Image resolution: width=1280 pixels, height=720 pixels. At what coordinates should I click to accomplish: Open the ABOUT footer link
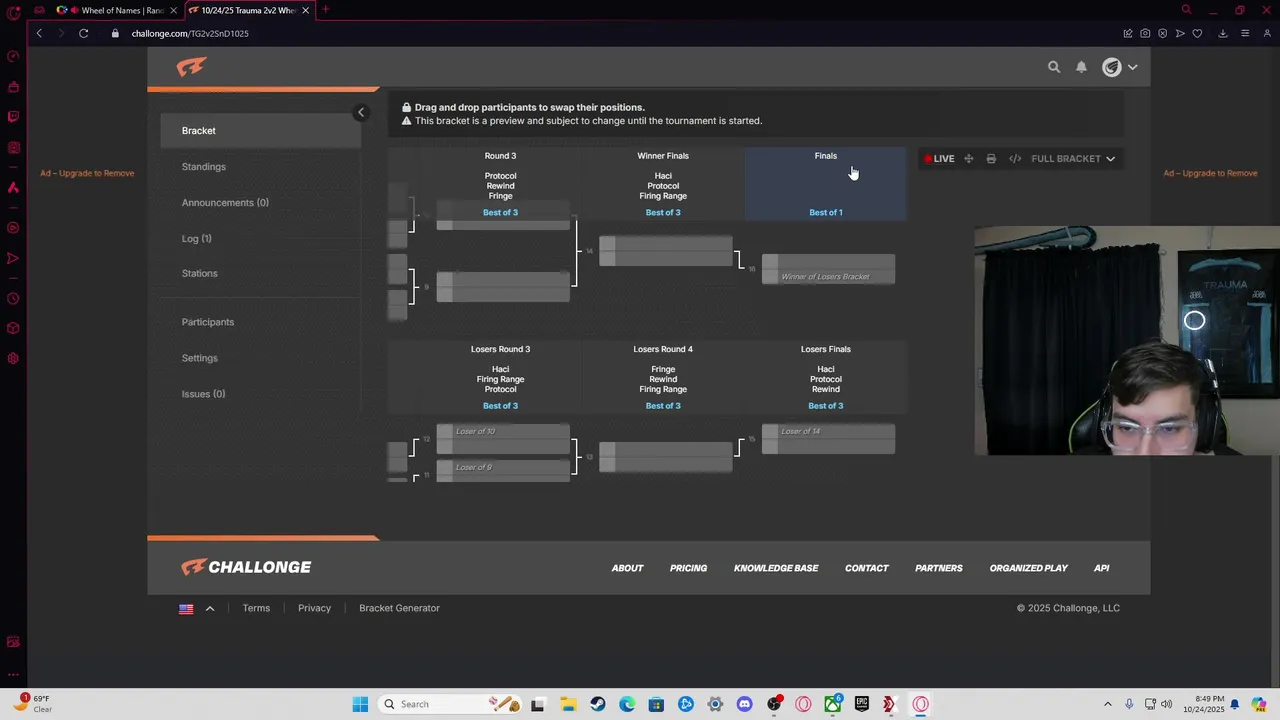tap(627, 568)
